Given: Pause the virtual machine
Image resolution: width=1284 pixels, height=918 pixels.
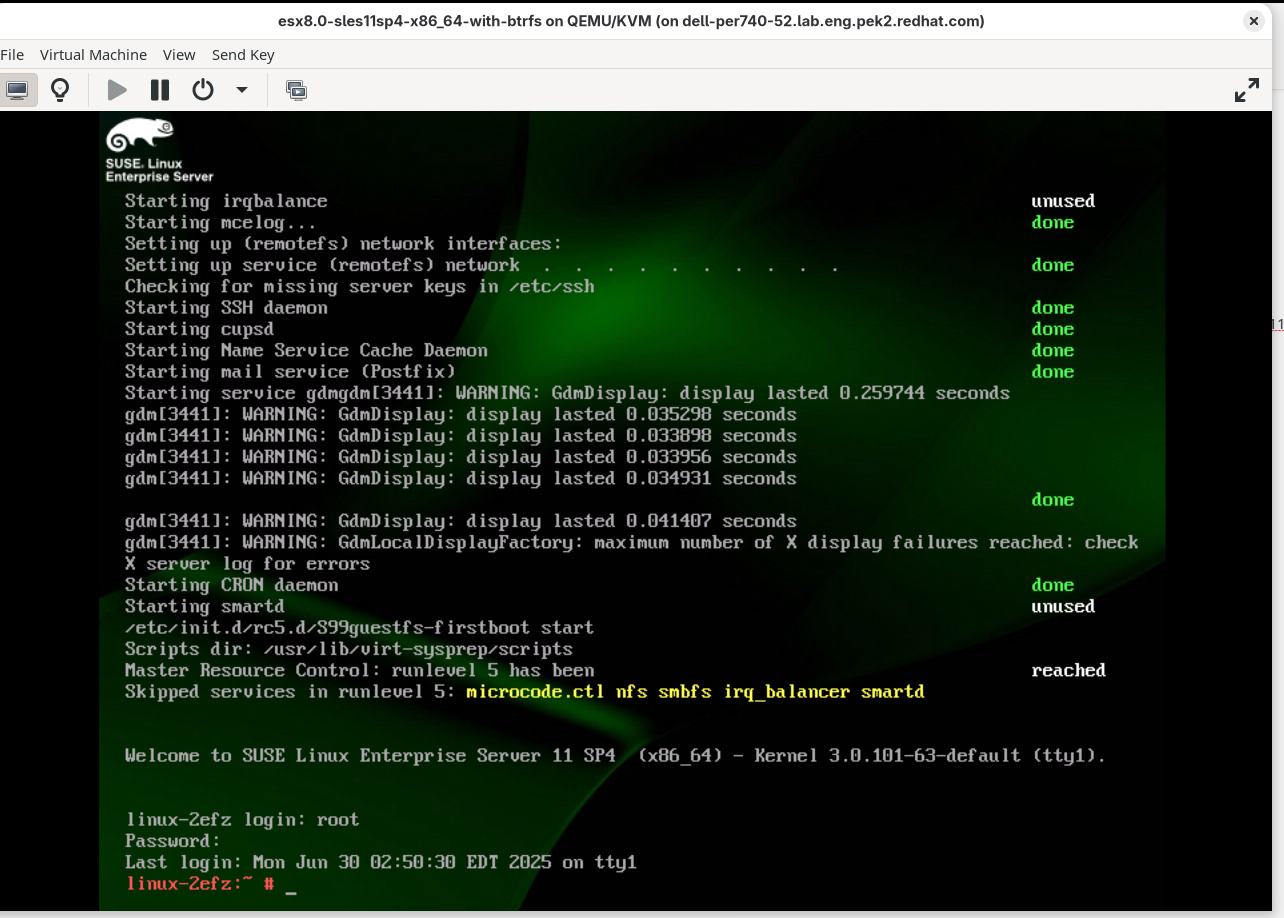Looking at the screenshot, I should (x=160, y=90).
